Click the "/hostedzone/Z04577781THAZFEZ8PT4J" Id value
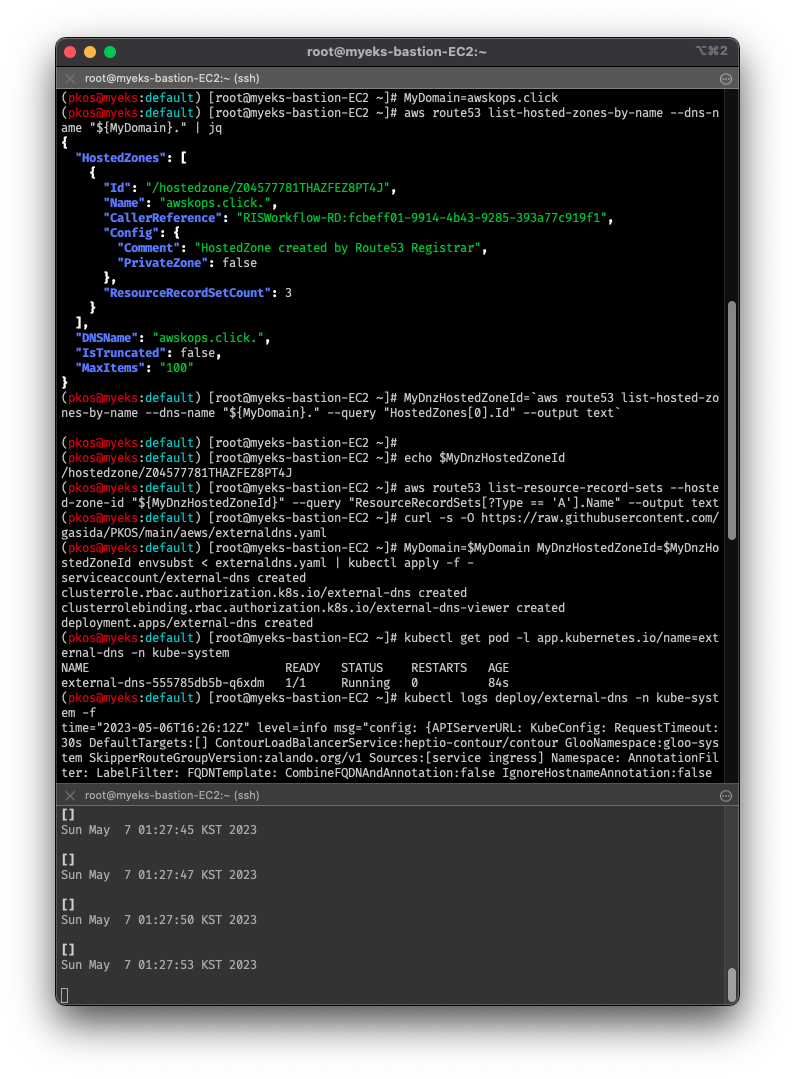Image resolution: width=795 pixels, height=1079 pixels. [267, 188]
